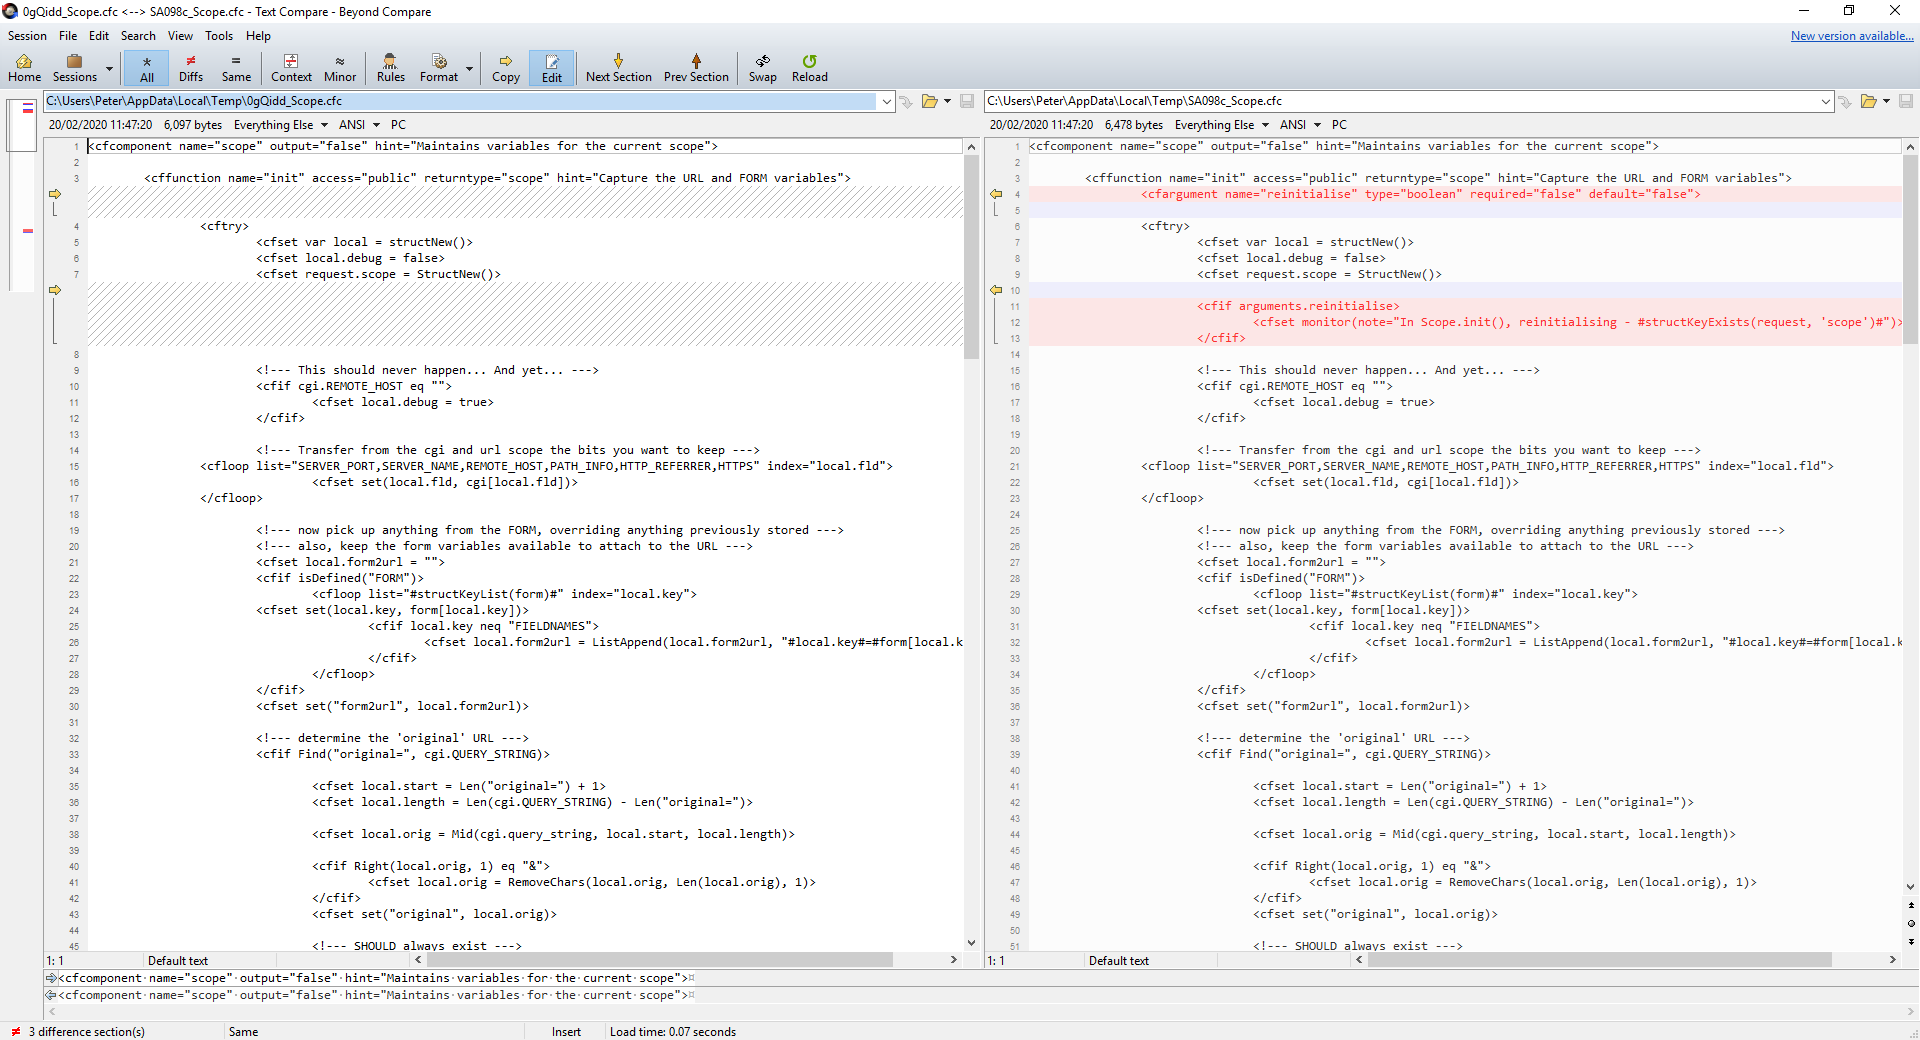Go to the Home view
This screenshot has height=1040, width=1920.
24,68
